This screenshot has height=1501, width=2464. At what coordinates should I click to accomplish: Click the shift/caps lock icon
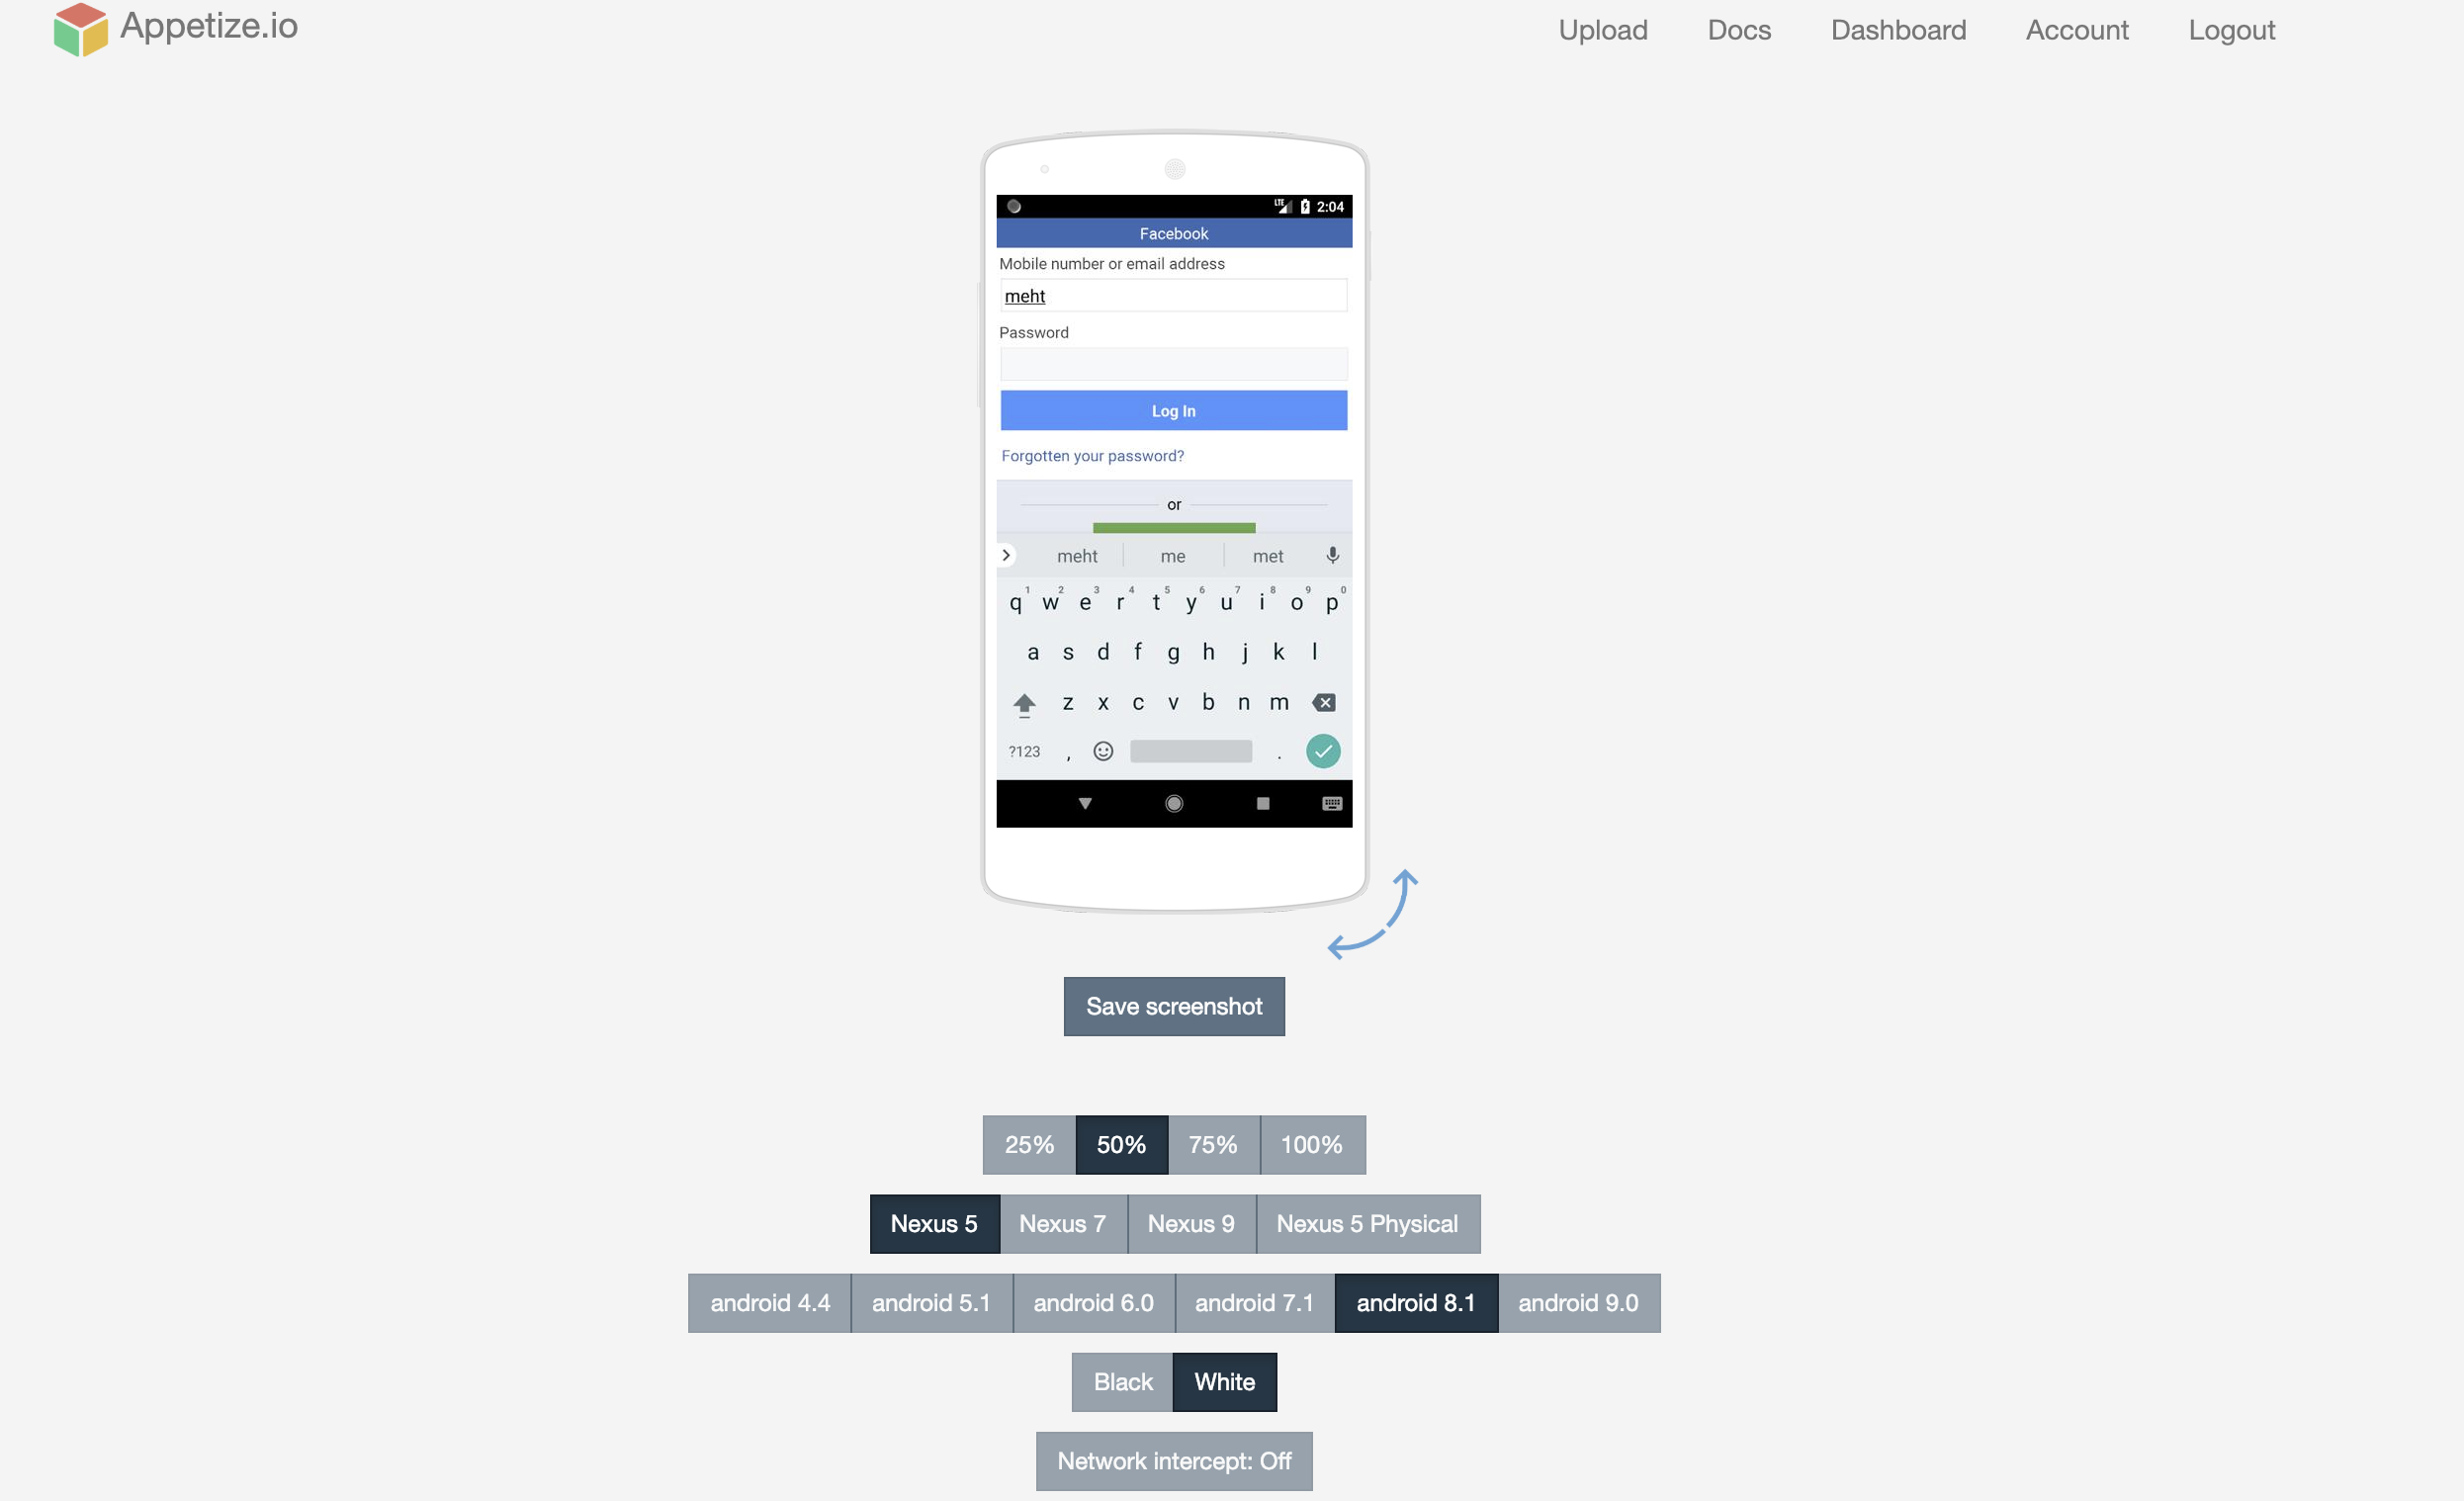(x=1020, y=699)
